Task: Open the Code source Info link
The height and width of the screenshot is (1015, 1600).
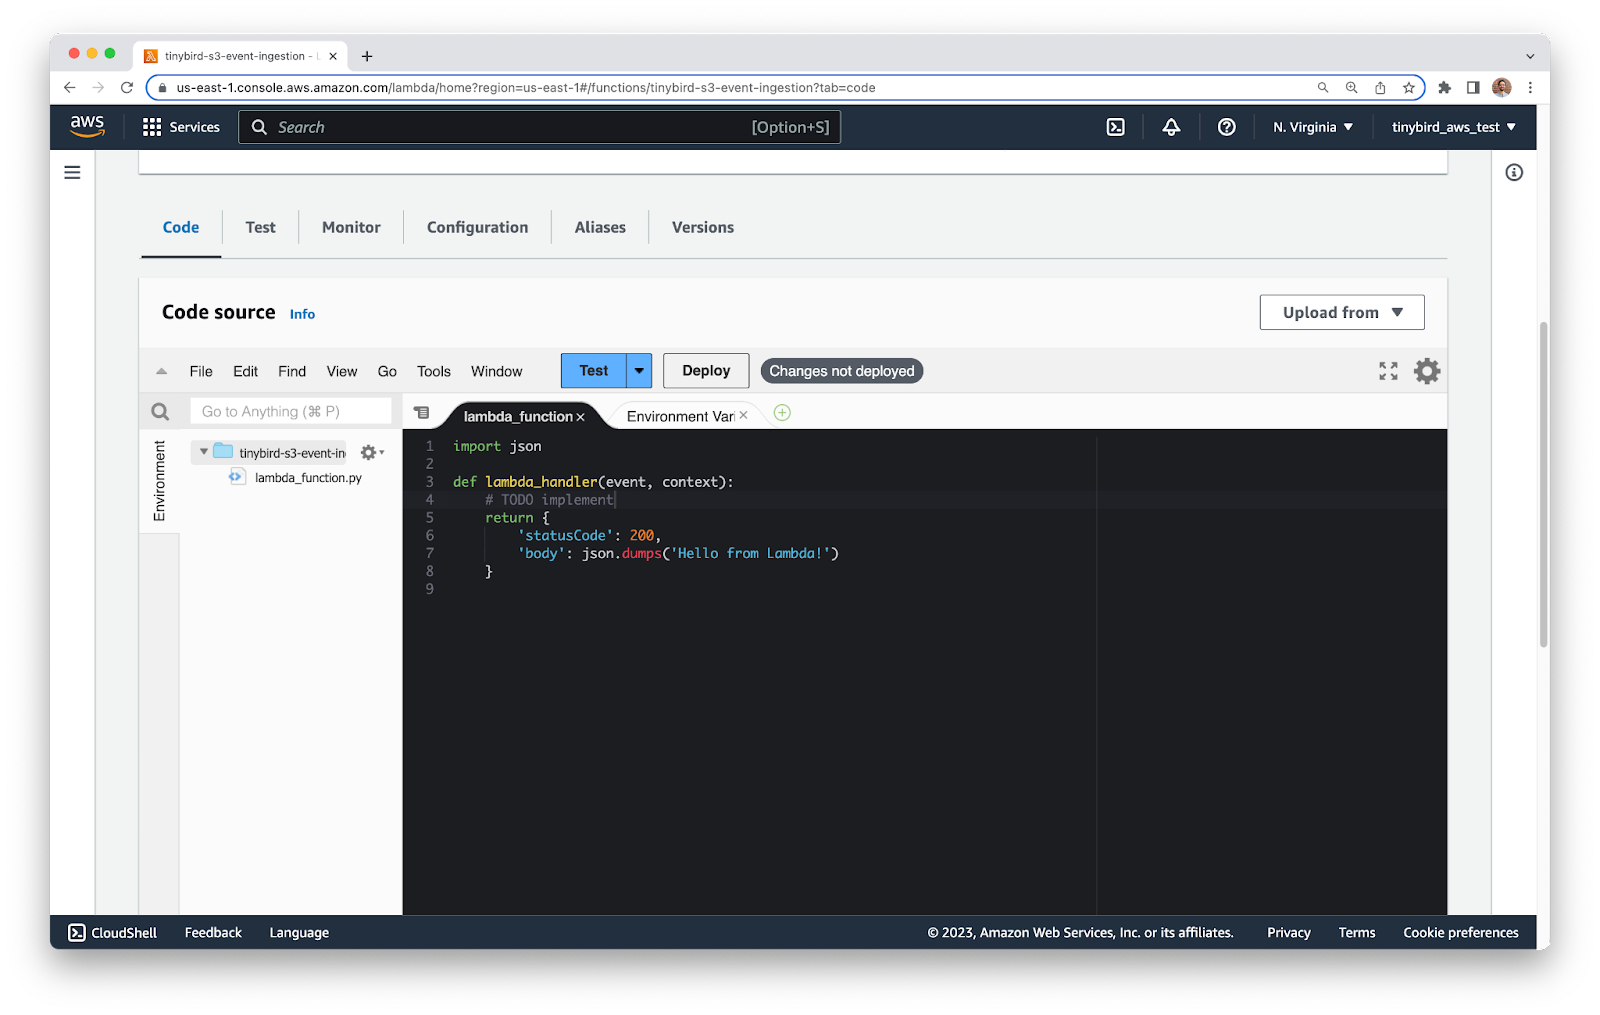Action: [x=302, y=314]
